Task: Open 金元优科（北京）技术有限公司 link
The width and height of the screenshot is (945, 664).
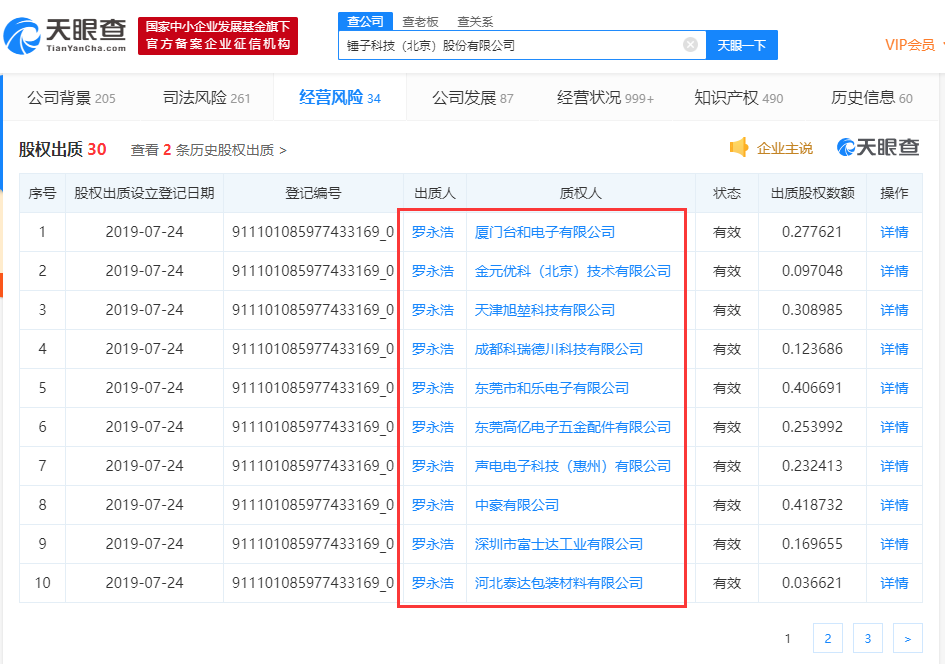Action: pyautogui.click(x=573, y=271)
